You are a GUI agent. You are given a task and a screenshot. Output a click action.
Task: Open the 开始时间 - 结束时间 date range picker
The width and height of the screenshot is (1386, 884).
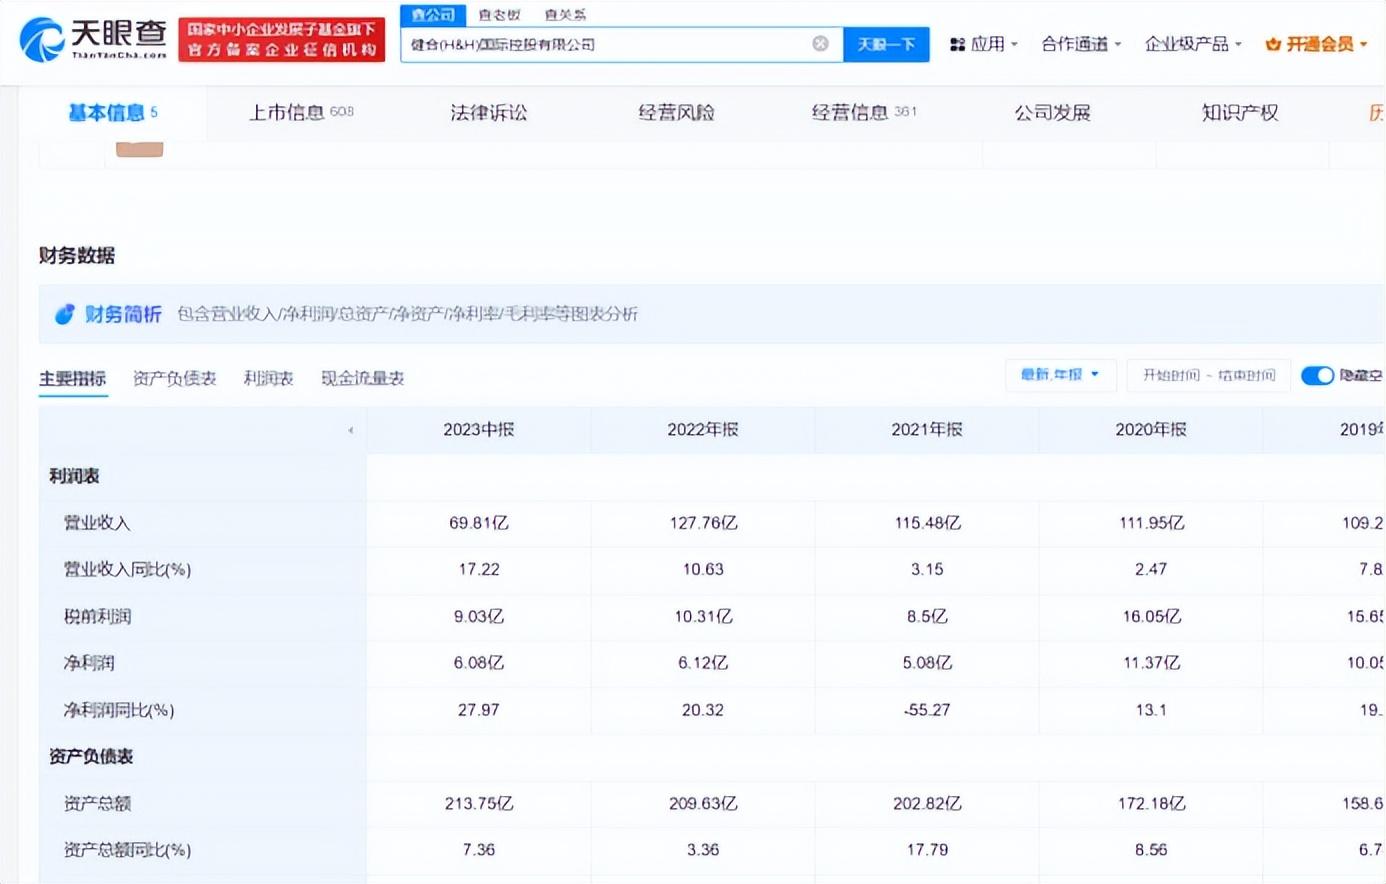[x=1208, y=375]
